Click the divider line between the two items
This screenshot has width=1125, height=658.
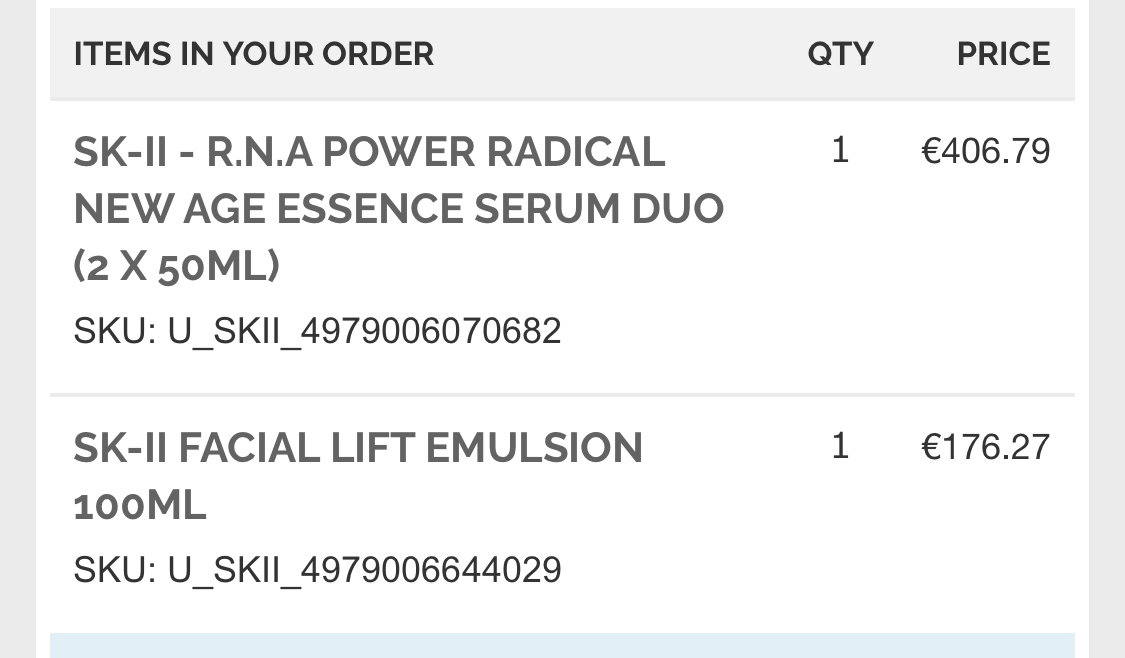[x=562, y=395]
